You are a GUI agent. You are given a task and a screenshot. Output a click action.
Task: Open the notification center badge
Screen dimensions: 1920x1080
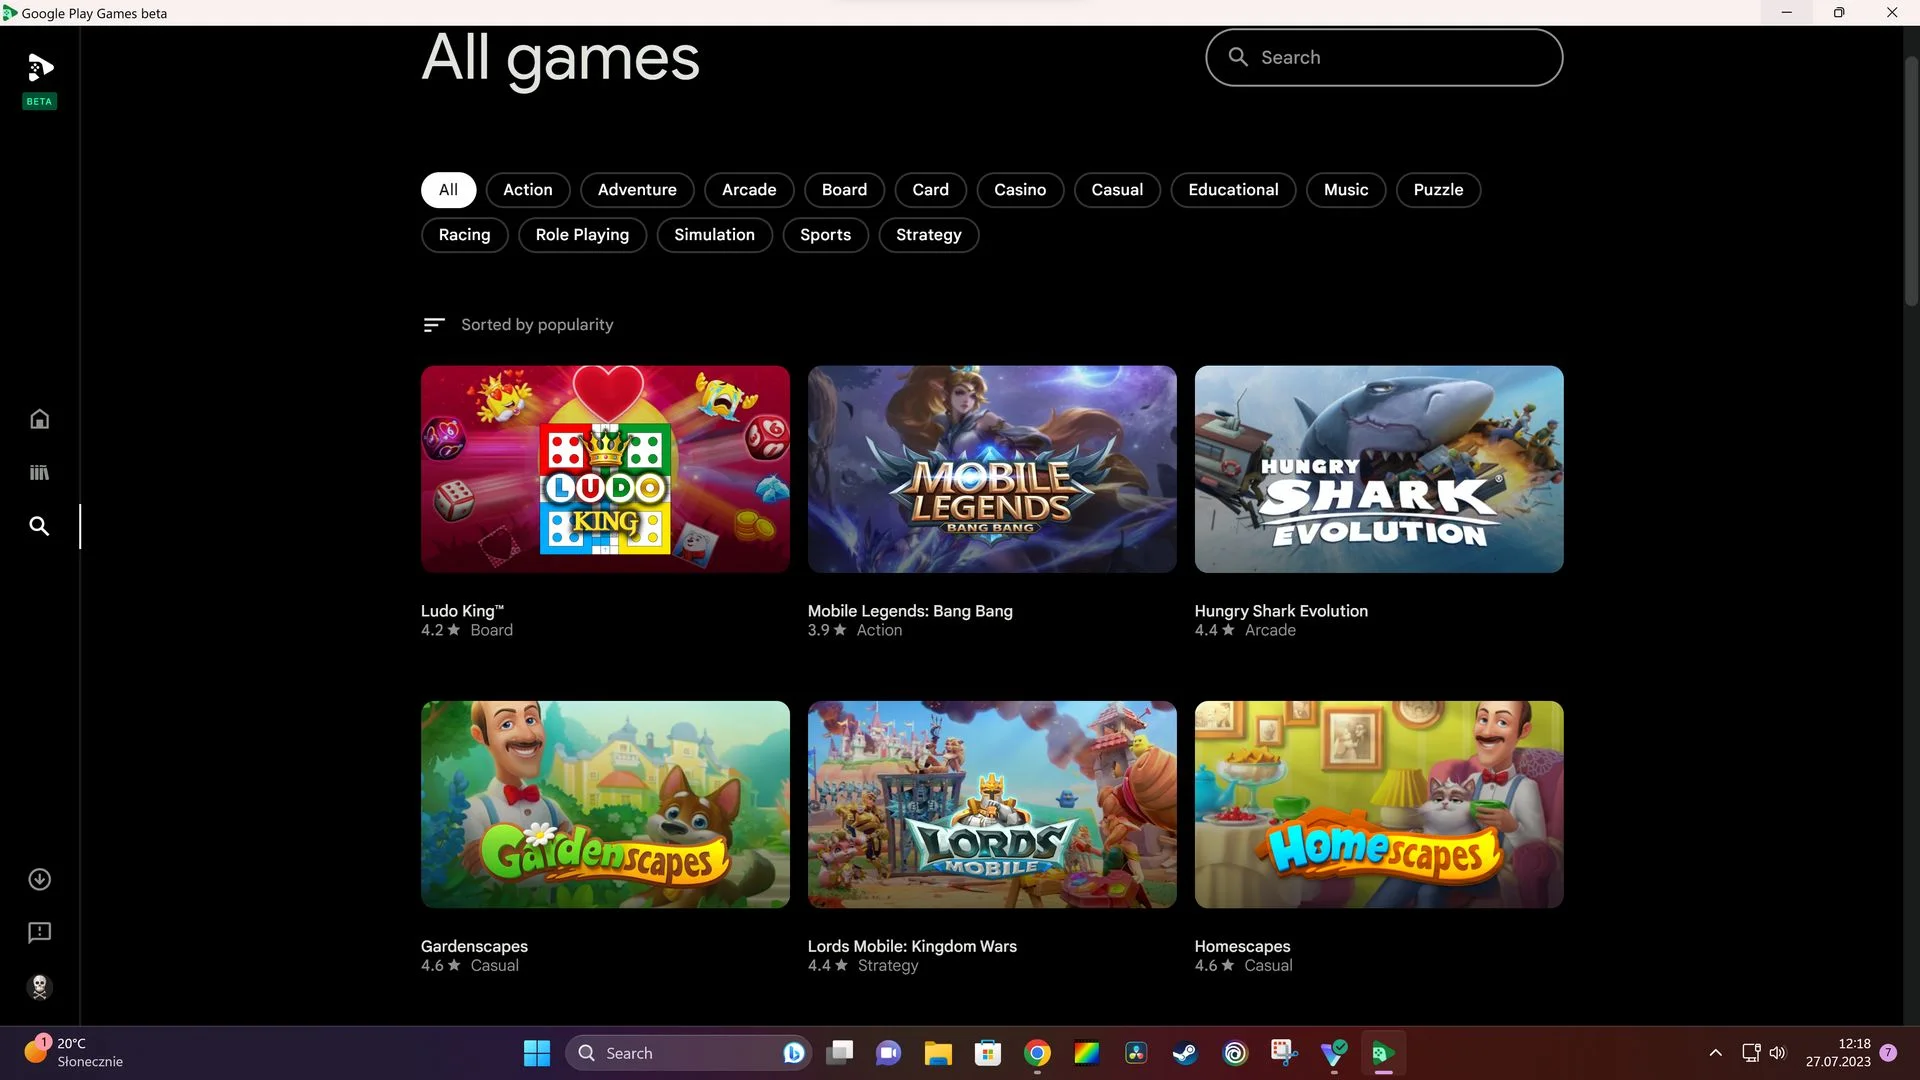[x=1888, y=1053]
